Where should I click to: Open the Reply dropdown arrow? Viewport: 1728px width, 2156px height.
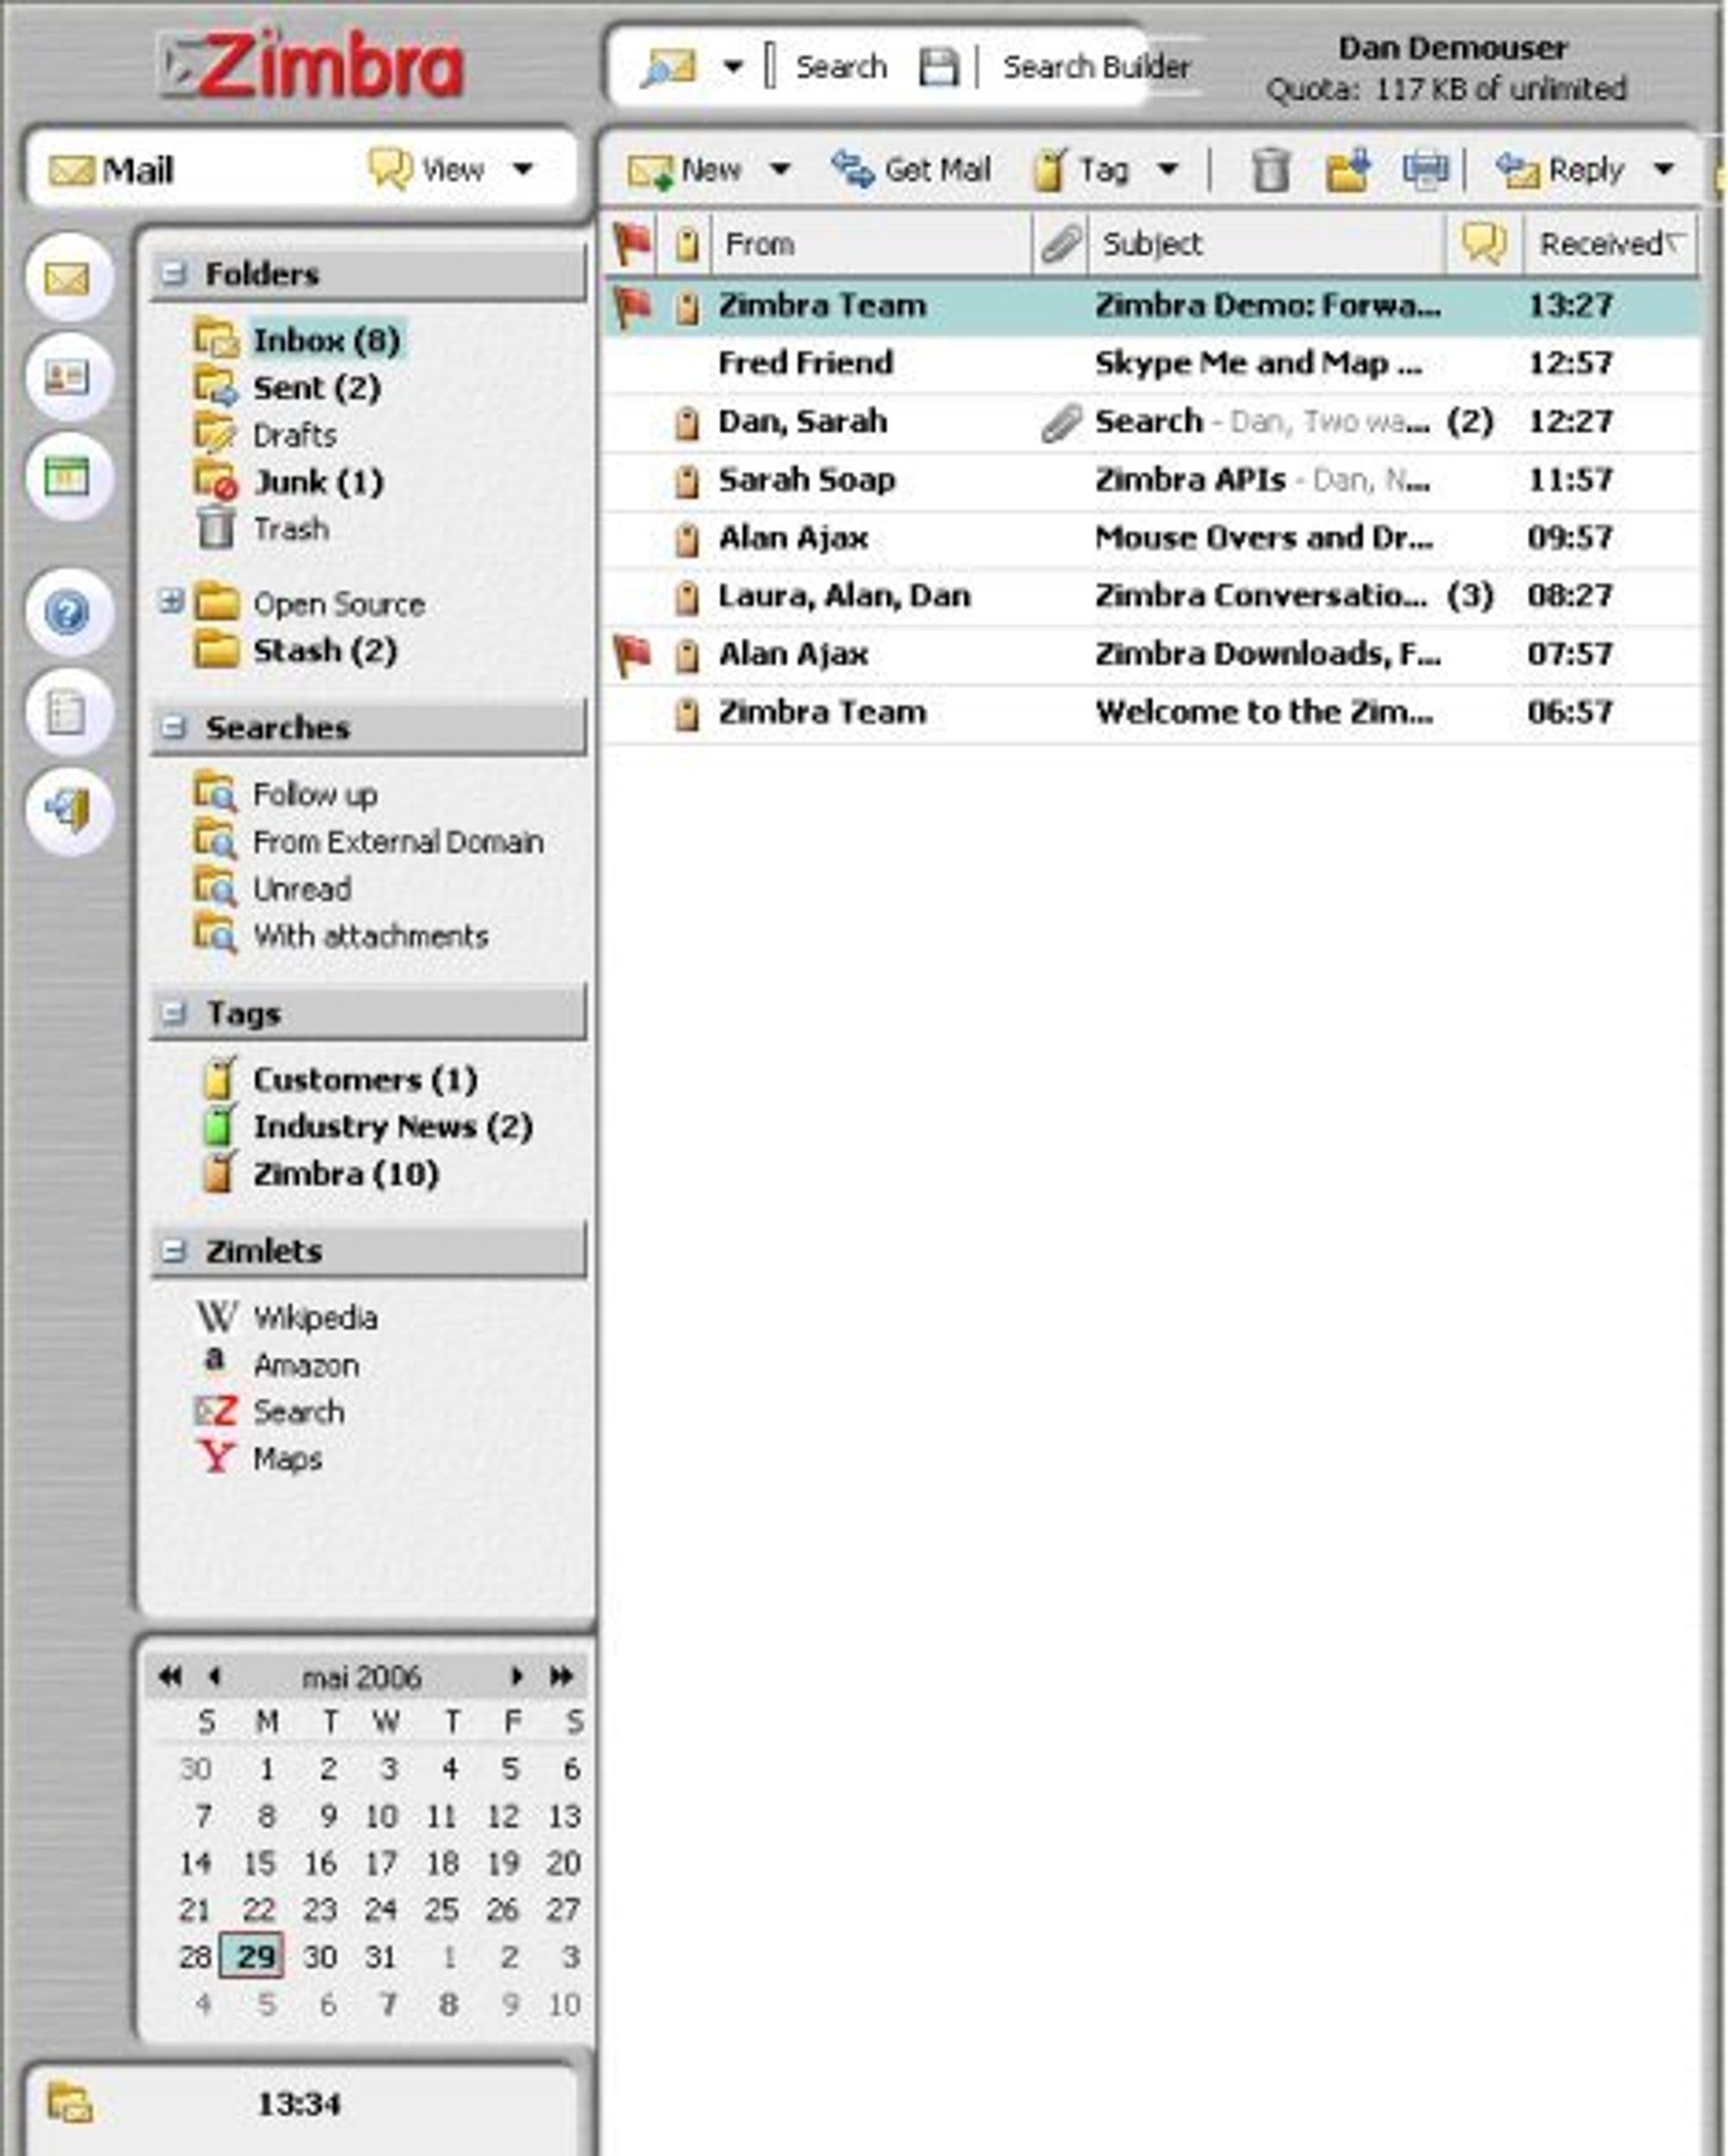[1663, 169]
